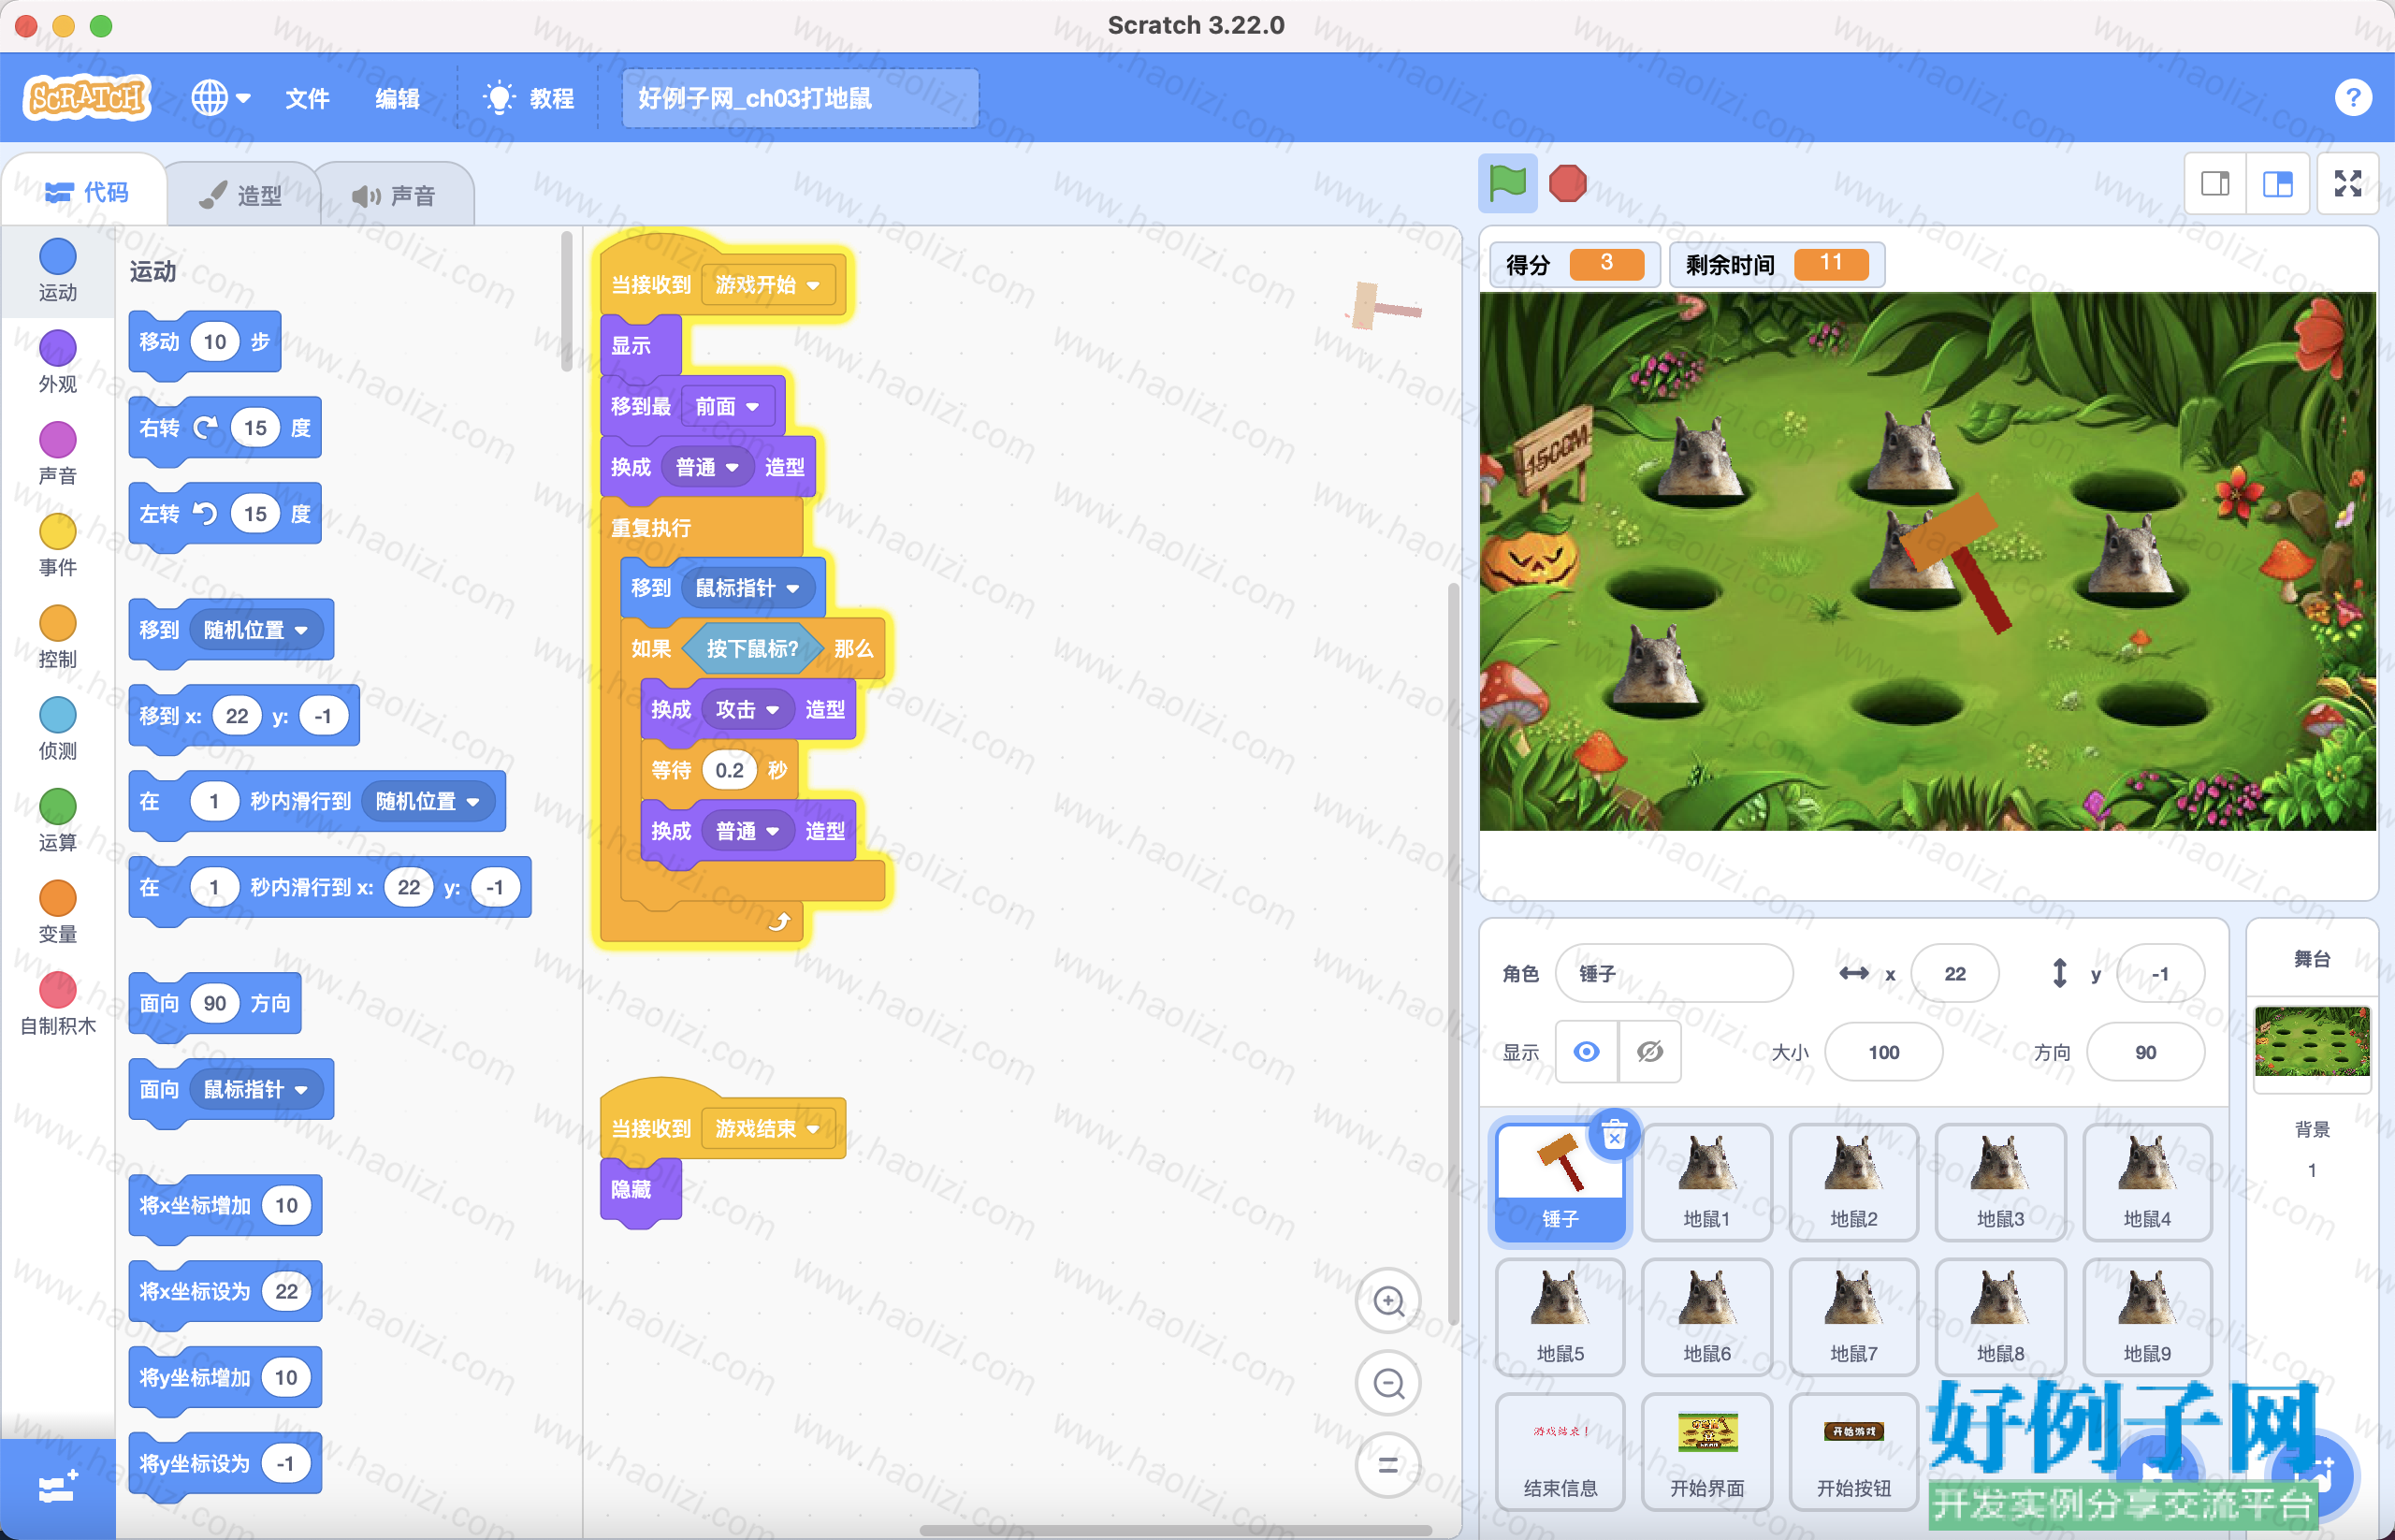2395x1540 pixels.
Task: Switch to small stage layout
Action: [x=2215, y=183]
